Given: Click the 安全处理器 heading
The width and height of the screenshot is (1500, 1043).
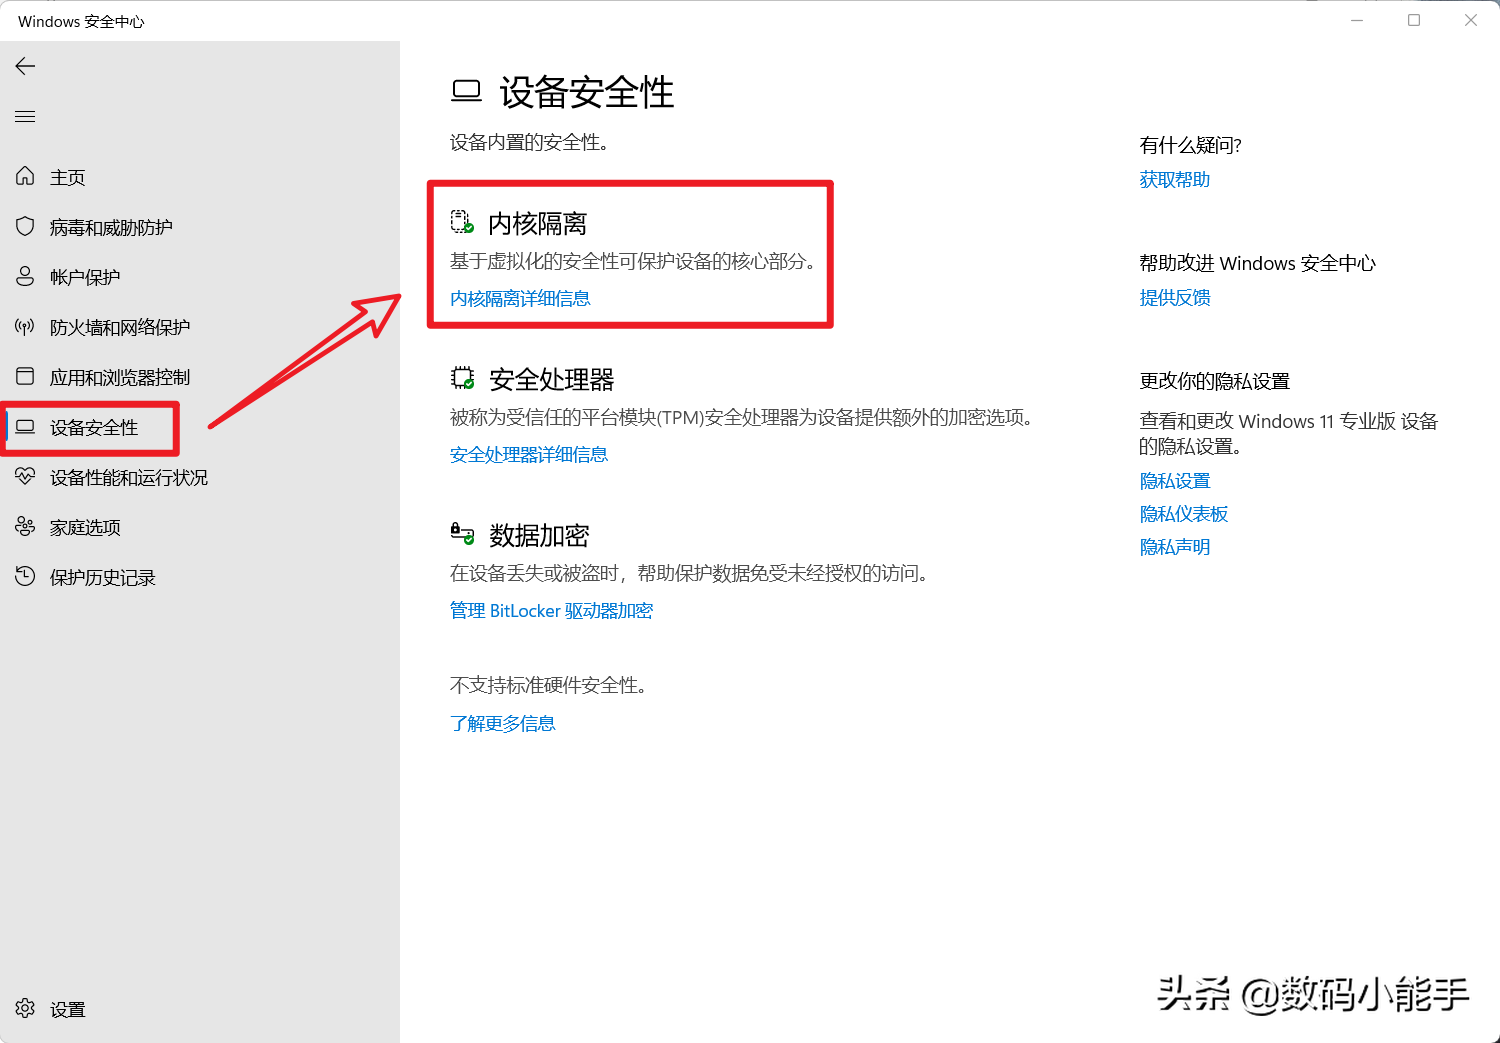Looking at the screenshot, I should [552, 379].
